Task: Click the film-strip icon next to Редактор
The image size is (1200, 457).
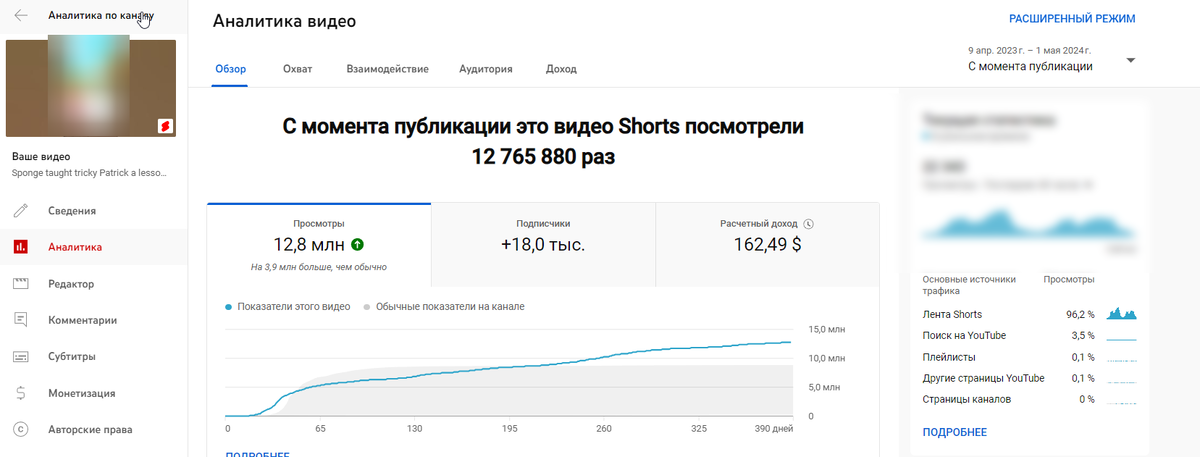Action: [x=21, y=284]
